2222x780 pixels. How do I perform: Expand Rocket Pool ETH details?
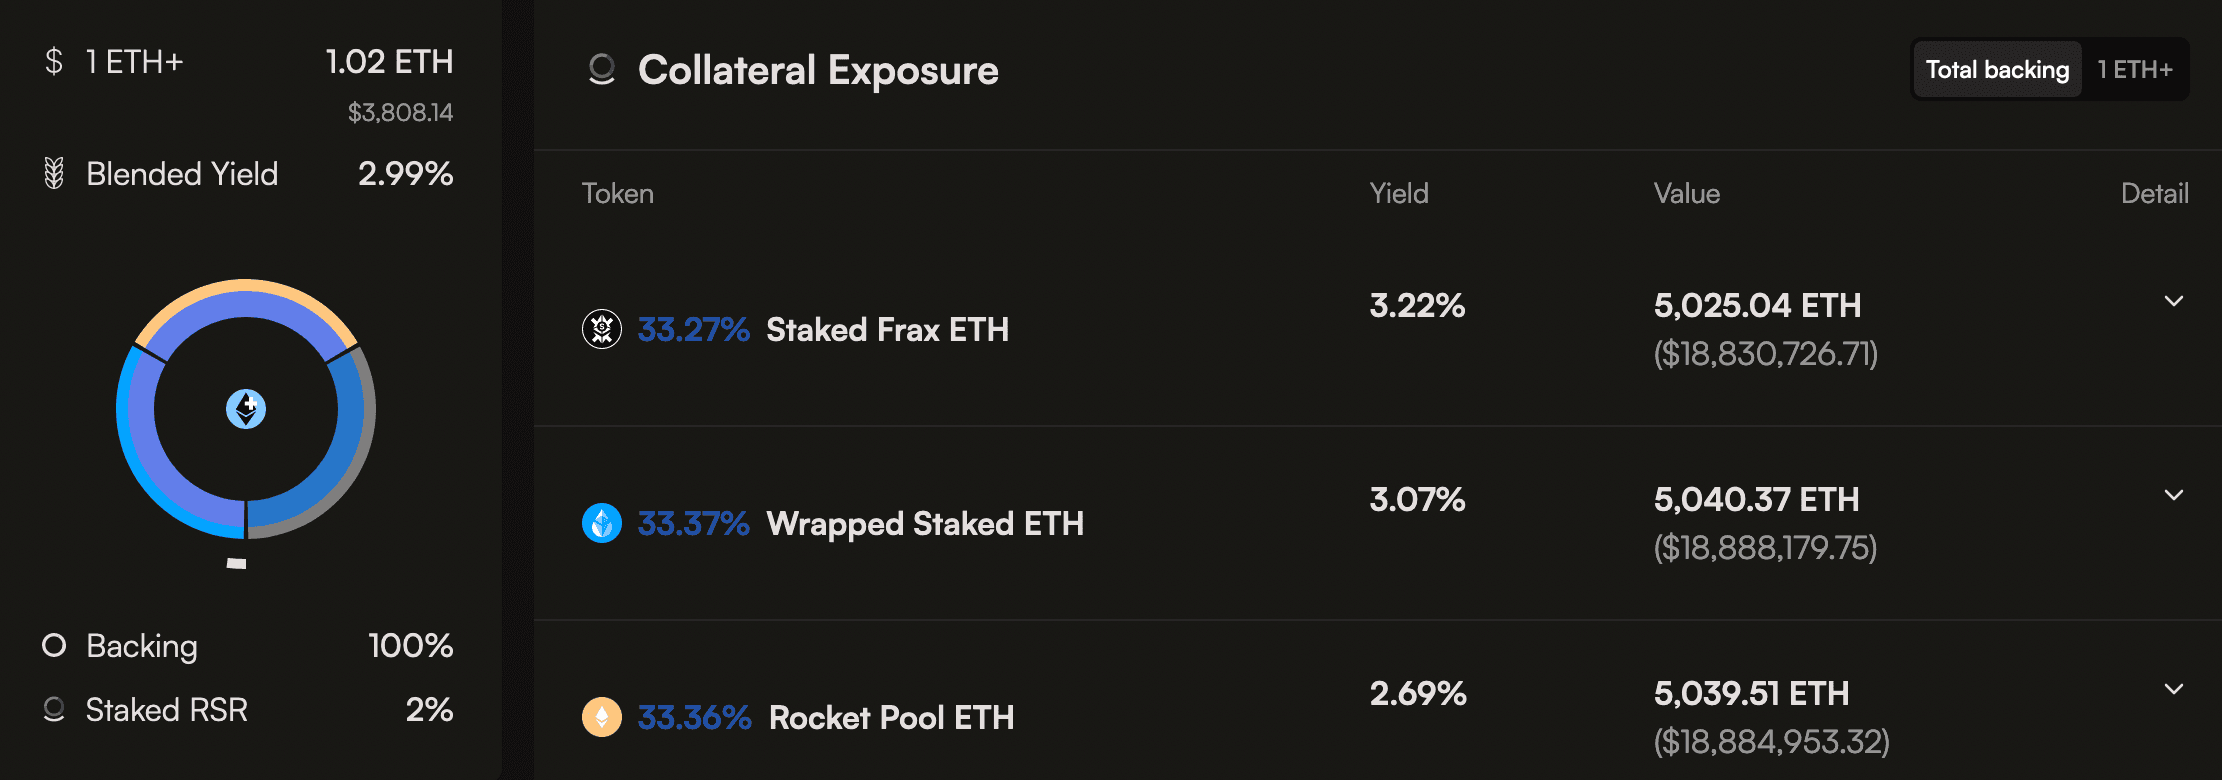click(x=2173, y=689)
